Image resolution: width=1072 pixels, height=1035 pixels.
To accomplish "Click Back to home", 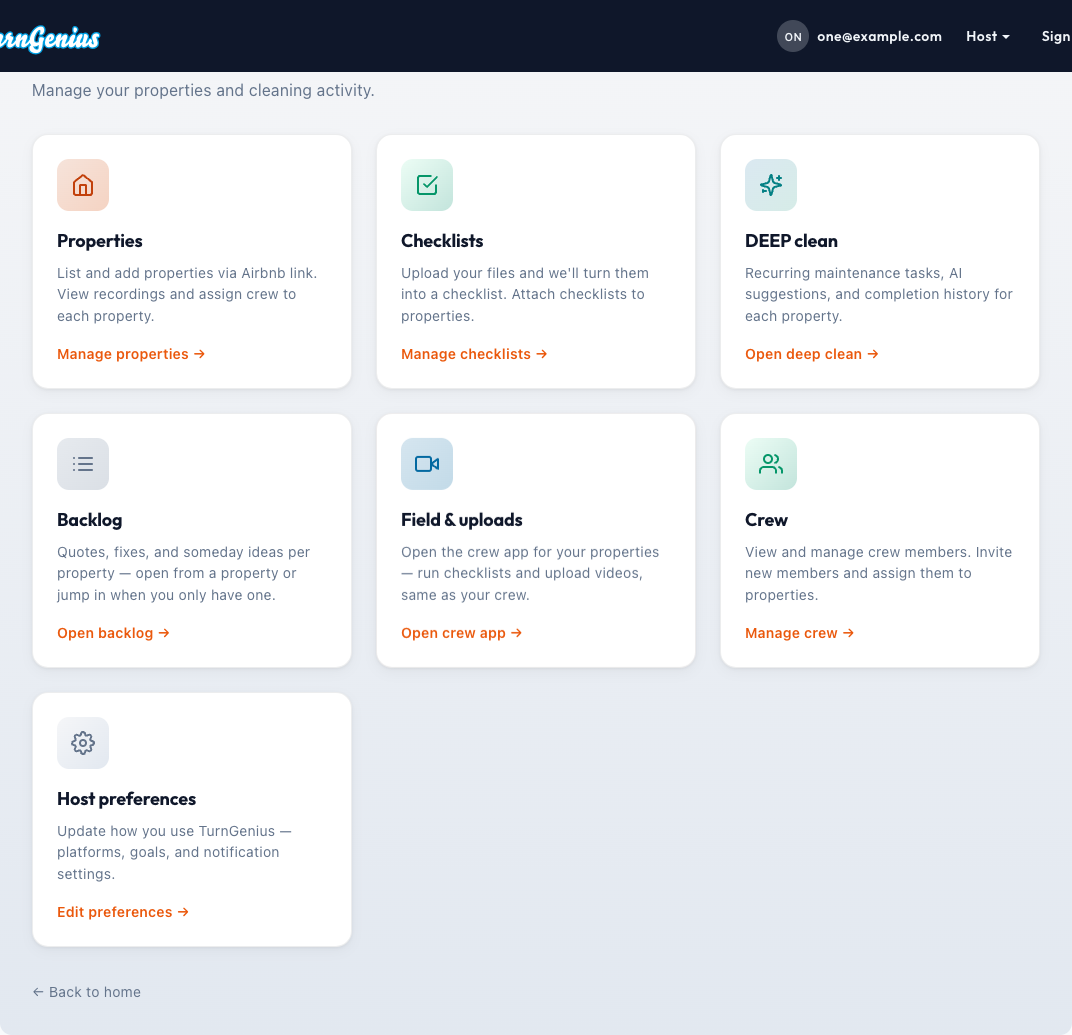I will coord(86,991).
